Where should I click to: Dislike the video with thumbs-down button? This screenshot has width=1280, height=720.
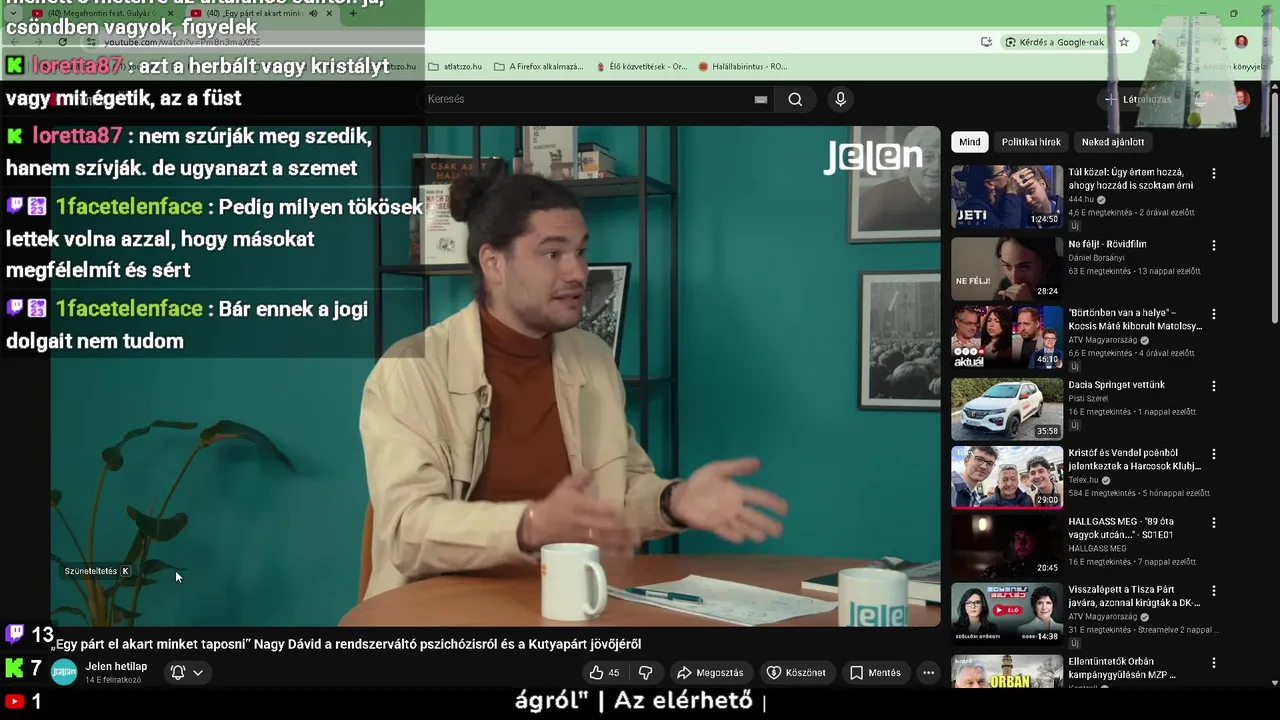point(646,673)
